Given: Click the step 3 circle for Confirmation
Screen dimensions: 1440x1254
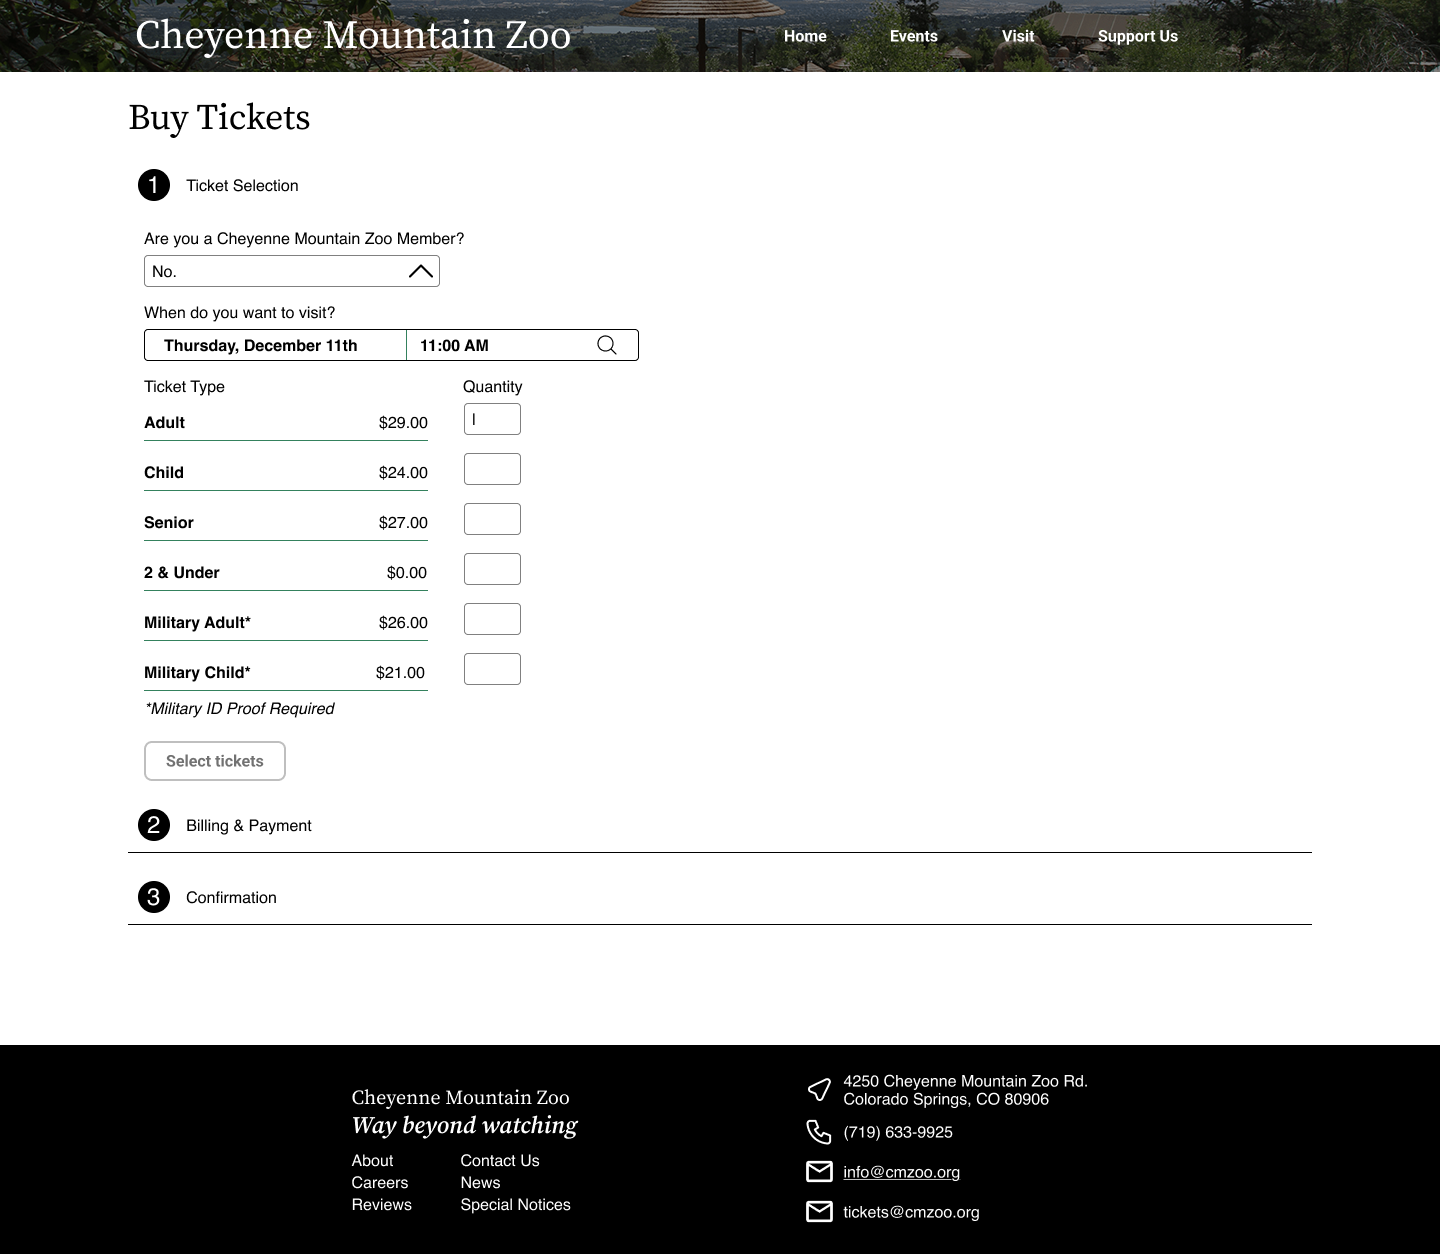Looking at the screenshot, I should 154,897.
